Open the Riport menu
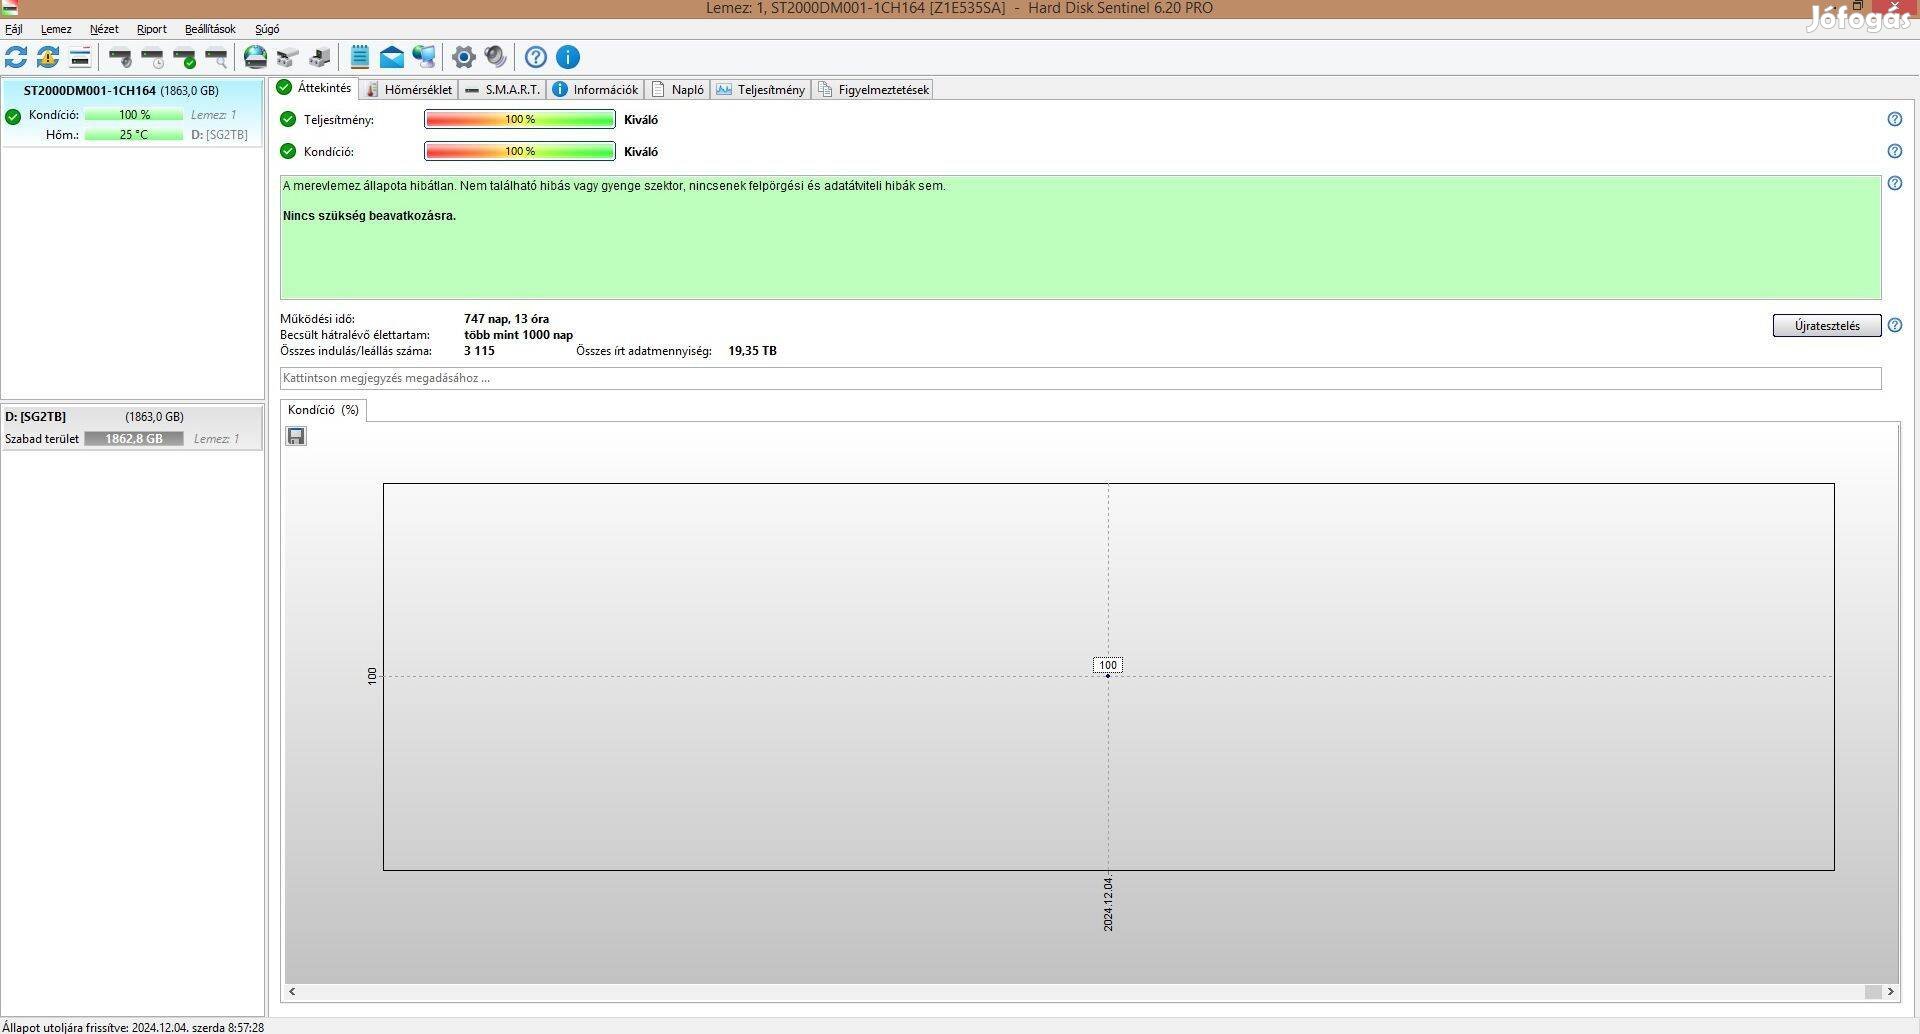The height and width of the screenshot is (1034, 1920). click(x=152, y=29)
